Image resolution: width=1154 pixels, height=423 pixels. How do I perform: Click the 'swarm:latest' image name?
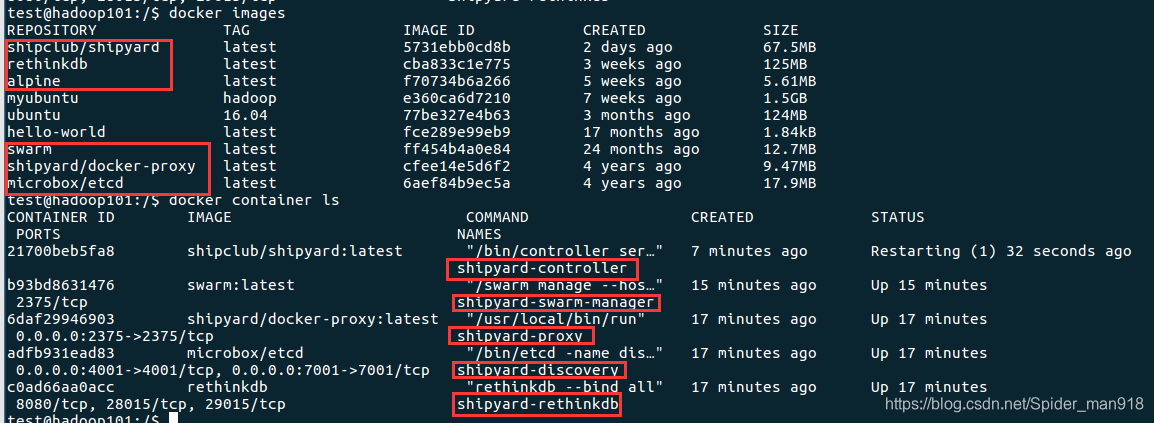click(241, 285)
